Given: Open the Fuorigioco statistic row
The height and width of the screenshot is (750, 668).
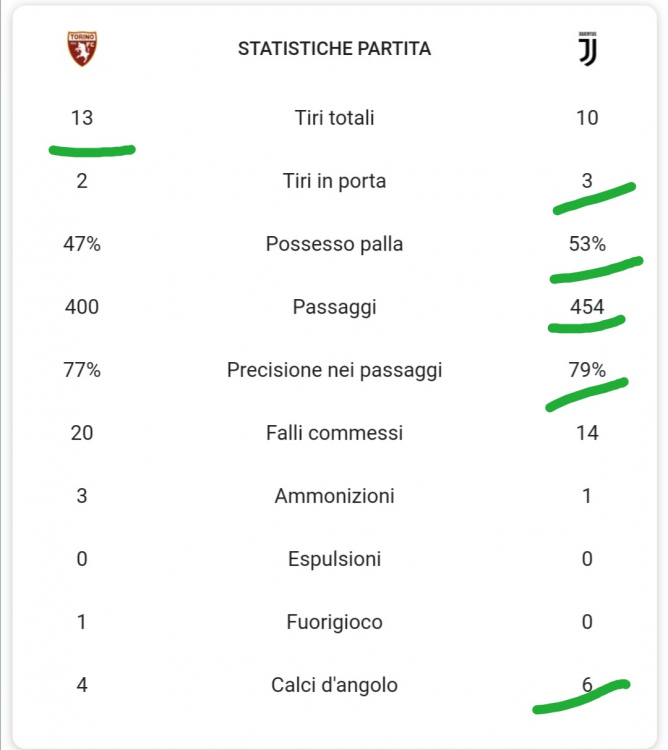Looking at the screenshot, I should pyautogui.click(x=334, y=622).
